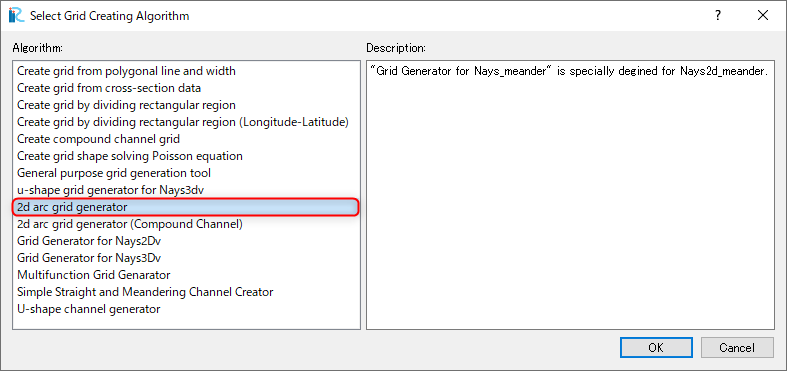Screen dimensions: 787x371
Task: Confirm the selection with the OK button
Action: coord(656,347)
